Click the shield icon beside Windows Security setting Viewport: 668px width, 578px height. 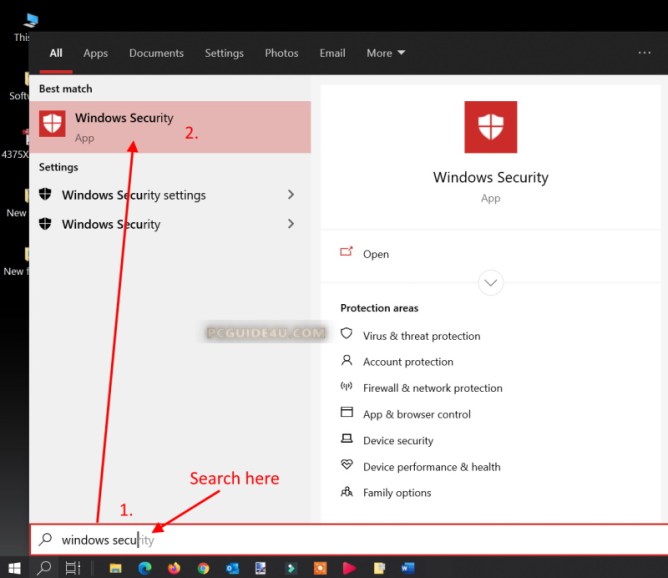[x=45, y=224]
